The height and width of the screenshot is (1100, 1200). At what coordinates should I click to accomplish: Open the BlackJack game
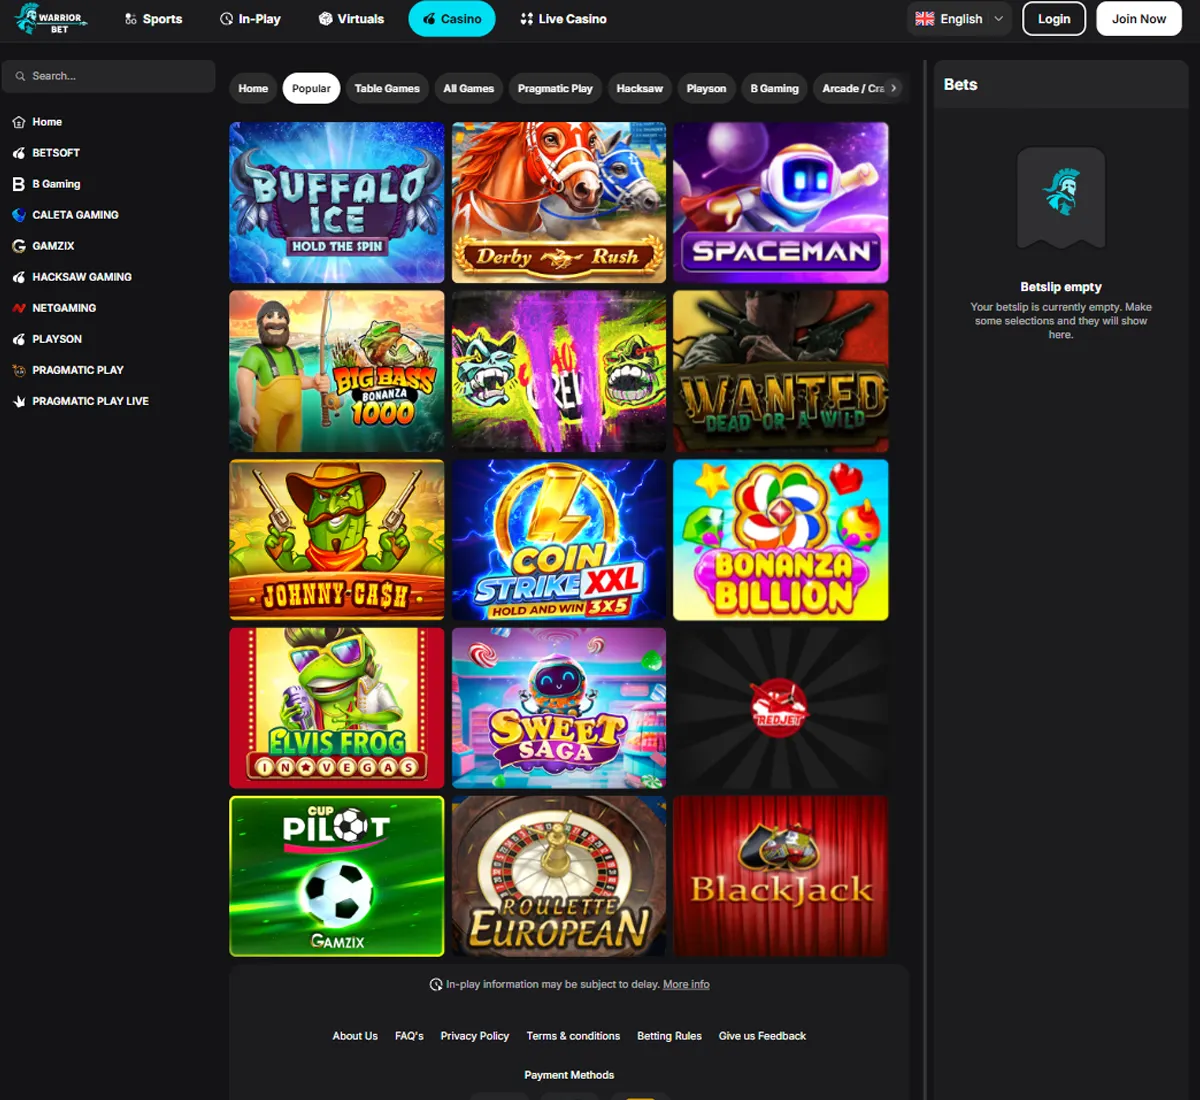(781, 876)
